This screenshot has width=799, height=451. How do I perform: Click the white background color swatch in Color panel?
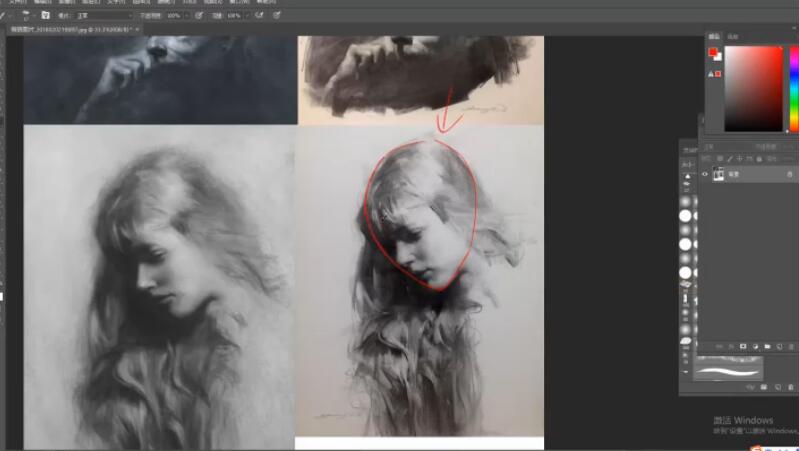pyautogui.click(x=718, y=57)
